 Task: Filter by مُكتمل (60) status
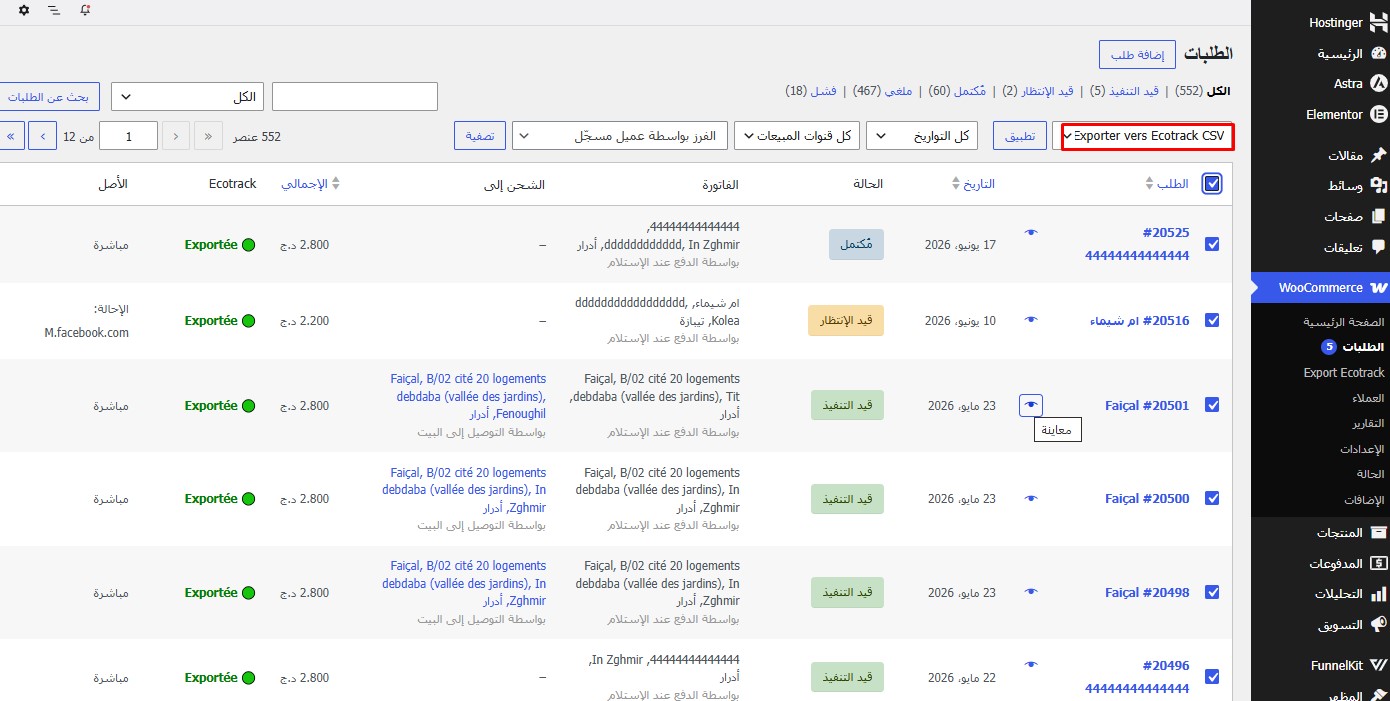click(957, 91)
